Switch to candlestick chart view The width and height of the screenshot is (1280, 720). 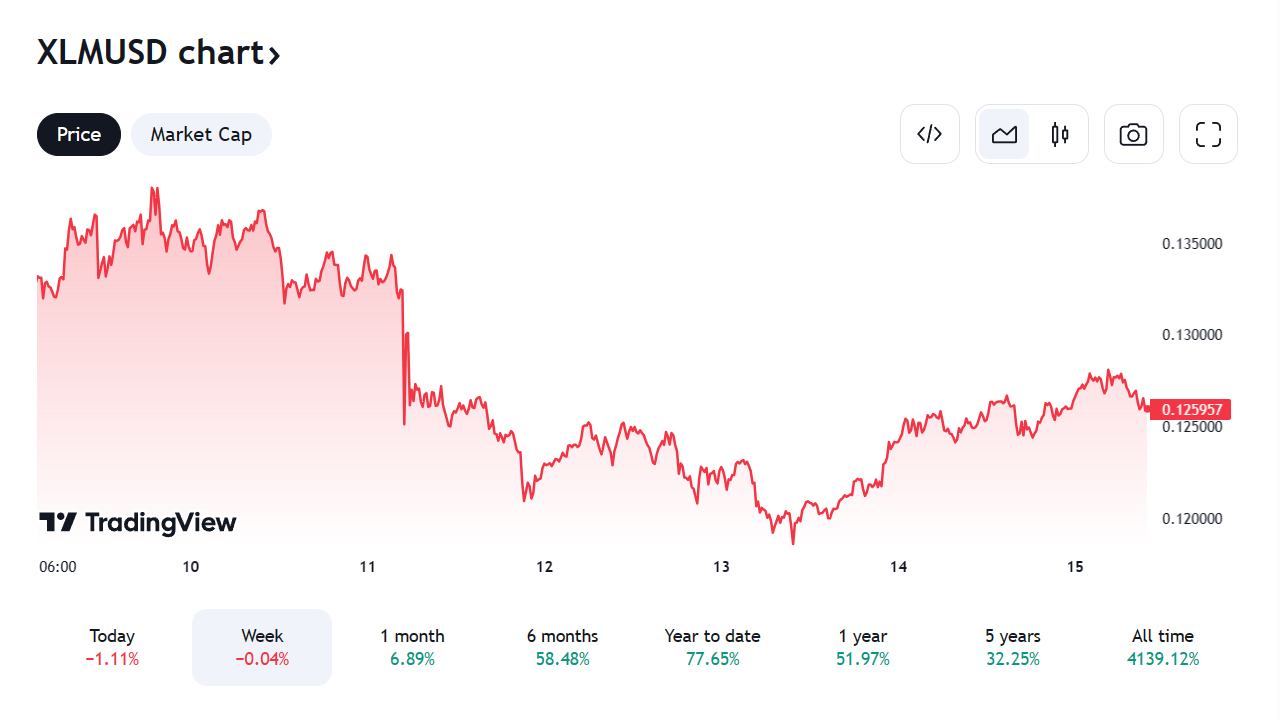point(1060,134)
